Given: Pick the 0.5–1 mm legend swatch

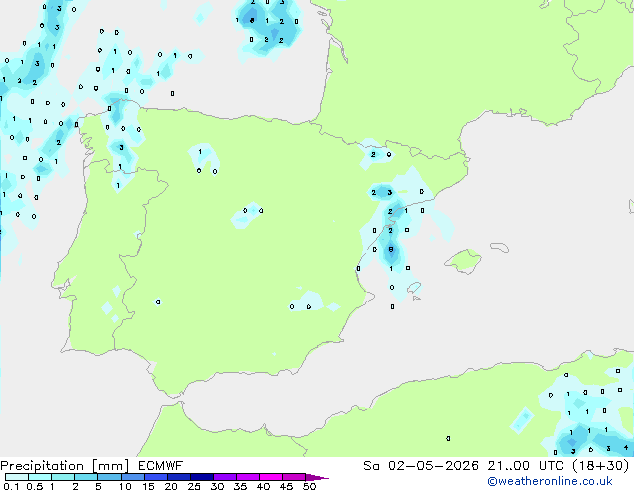Looking at the screenshot, I should 40,477.
